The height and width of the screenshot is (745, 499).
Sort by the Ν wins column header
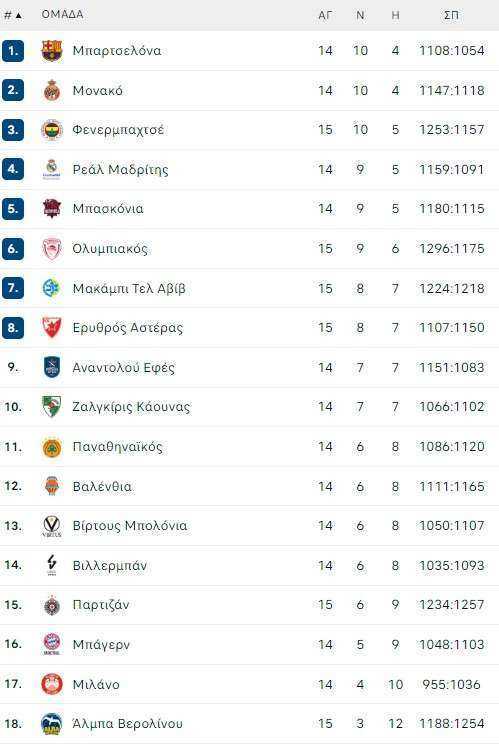[x=360, y=15]
